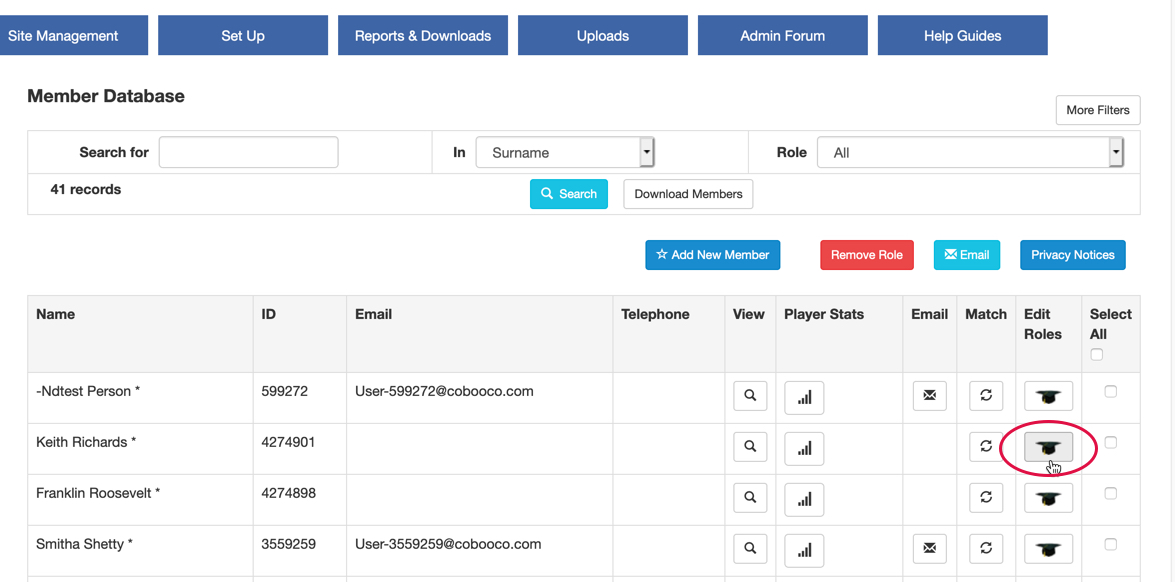Send email to -Ndtest Person via envelope icon
This screenshot has width=1175, height=582.
point(929,396)
